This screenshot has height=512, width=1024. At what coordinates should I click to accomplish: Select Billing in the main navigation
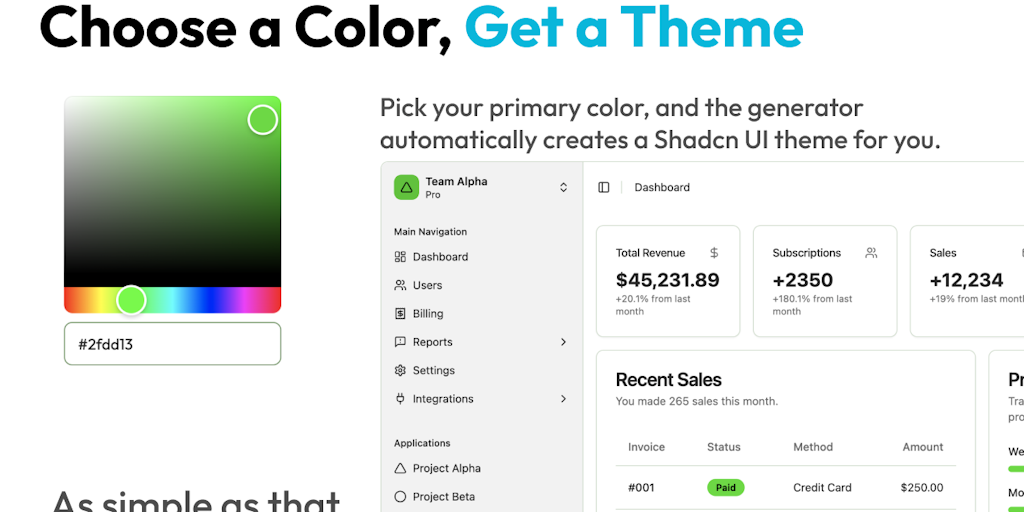(x=428, y=314)
